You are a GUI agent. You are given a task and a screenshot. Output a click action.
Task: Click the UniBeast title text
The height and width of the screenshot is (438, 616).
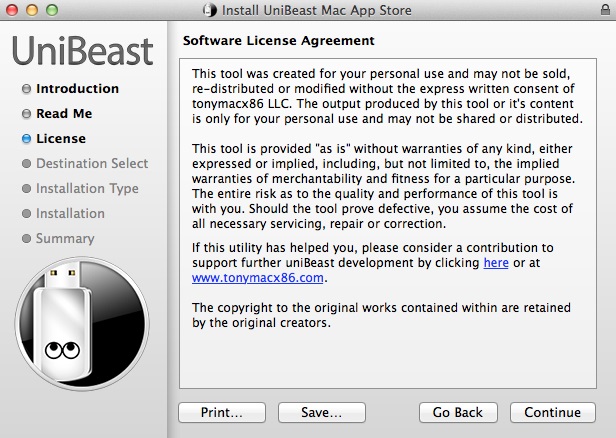pyautogui.click(x=82, y=51)
